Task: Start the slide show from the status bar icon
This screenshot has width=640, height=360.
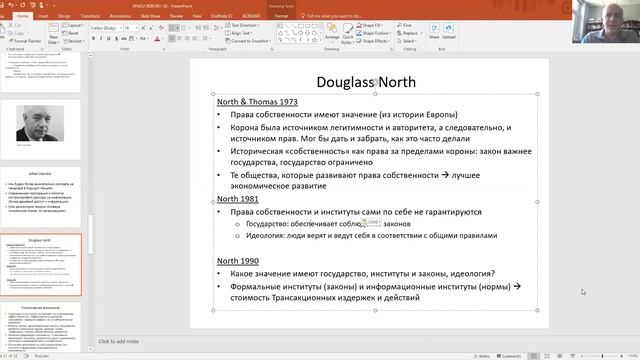Action: pos(572,356)
